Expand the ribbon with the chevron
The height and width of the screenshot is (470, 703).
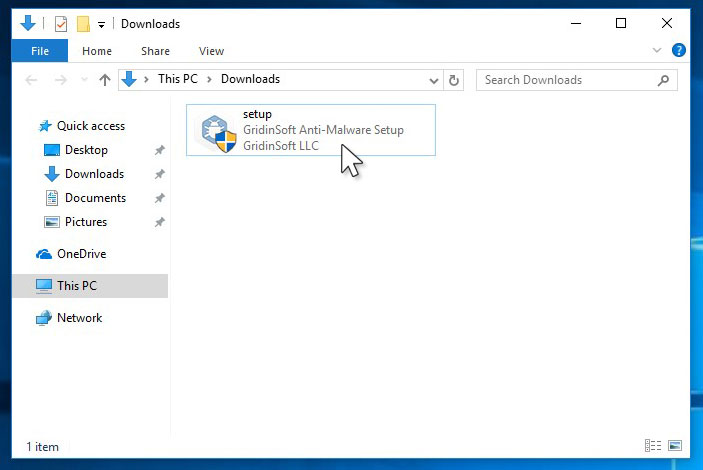click(657, 50)
